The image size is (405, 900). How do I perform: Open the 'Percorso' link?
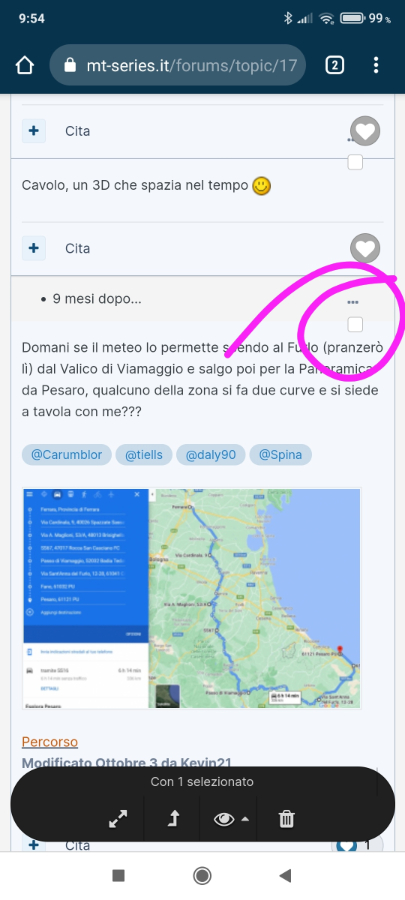pyautogui.click(x=50, y=742)
